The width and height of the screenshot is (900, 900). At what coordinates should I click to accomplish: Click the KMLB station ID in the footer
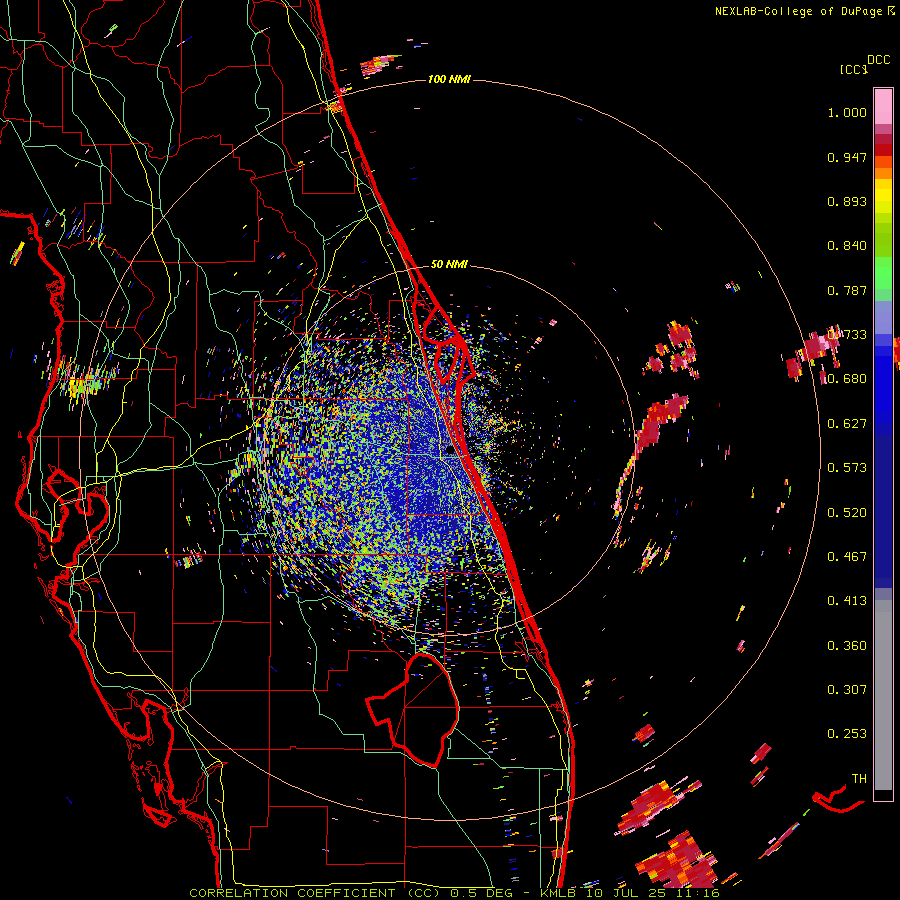tap(560, 893)
